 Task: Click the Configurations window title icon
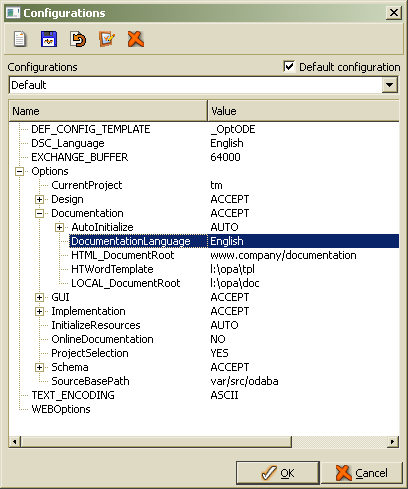click(13, 13)
